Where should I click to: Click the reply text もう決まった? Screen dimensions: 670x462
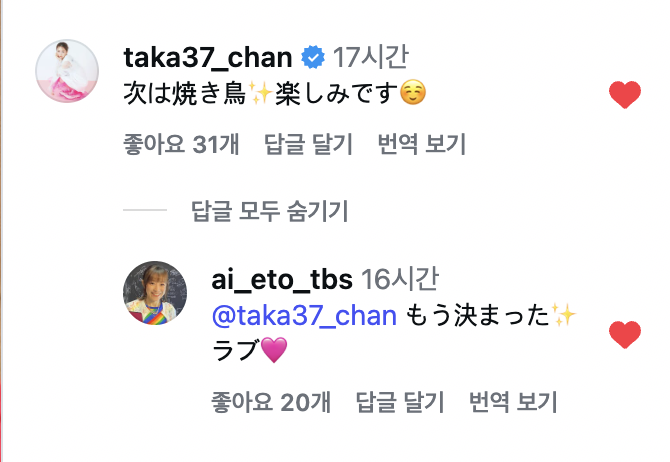490,317
